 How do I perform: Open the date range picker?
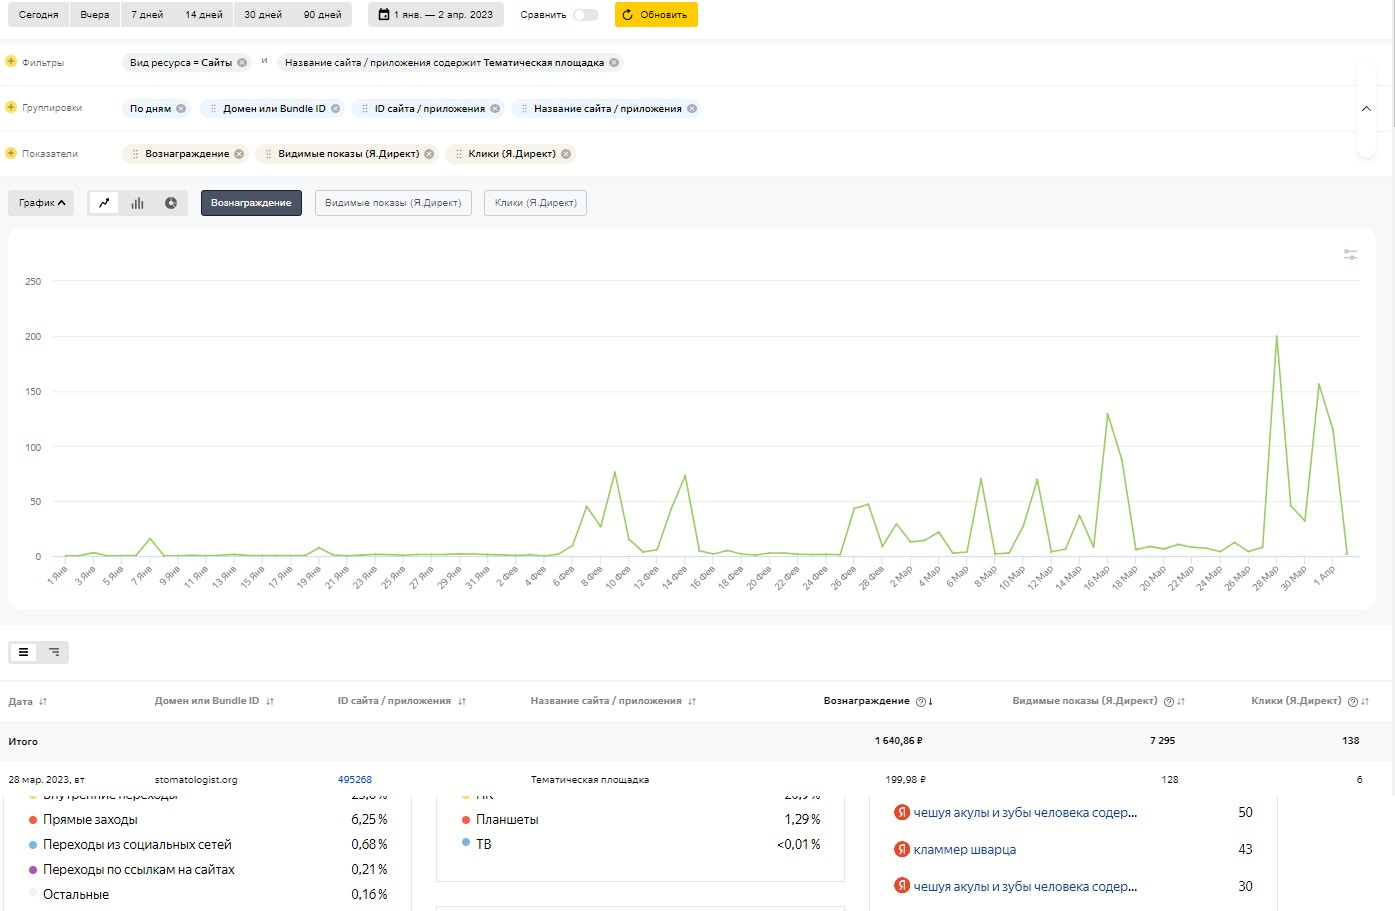[435, 15]
